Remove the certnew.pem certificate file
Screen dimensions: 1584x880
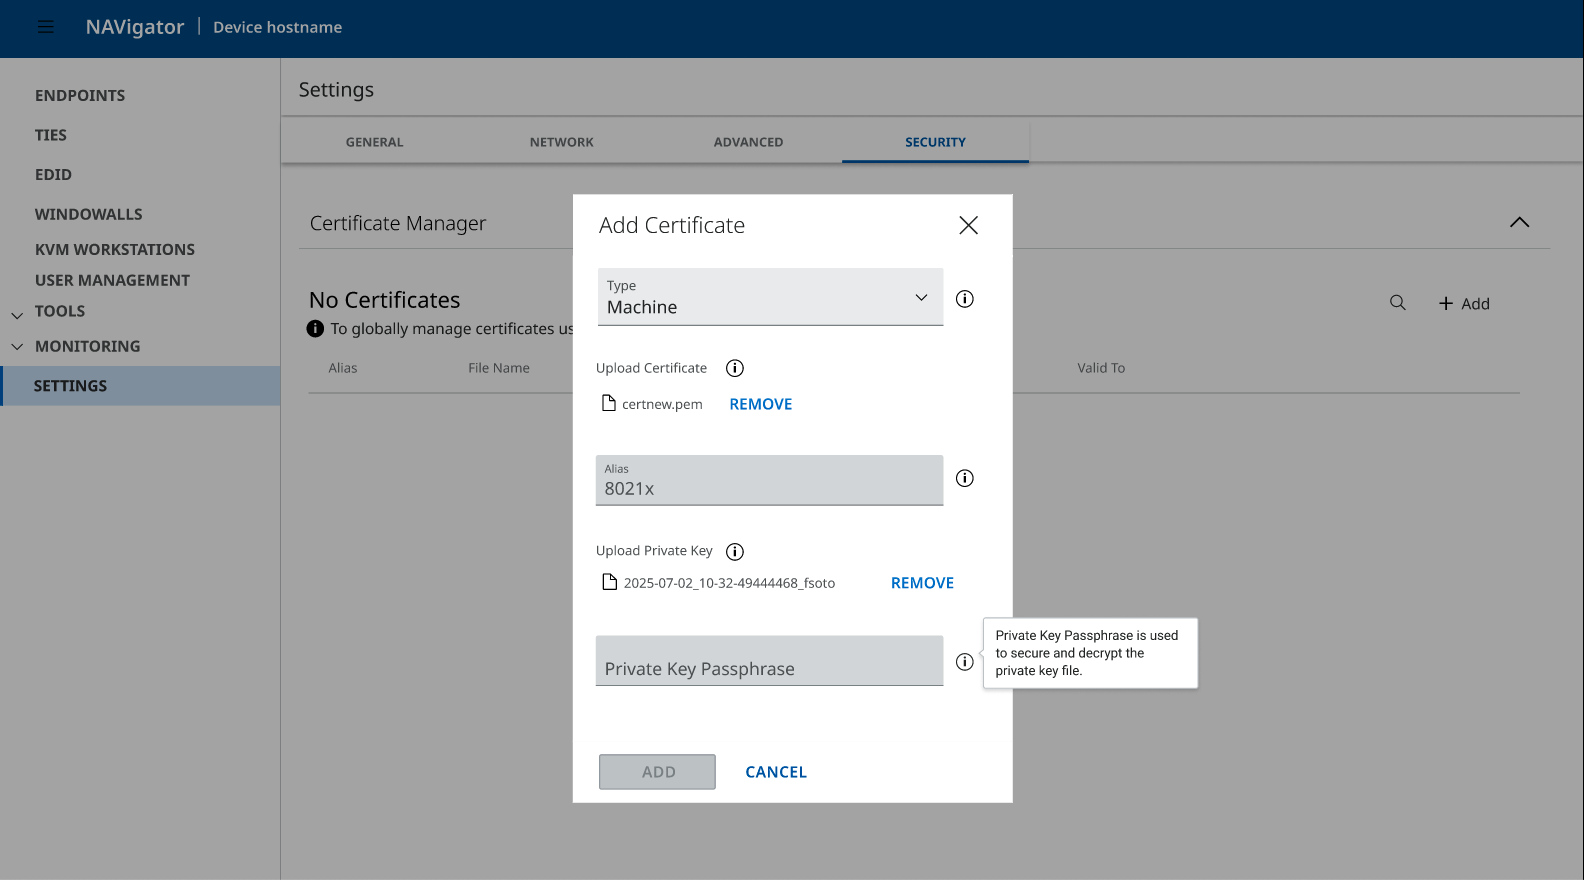760,404
